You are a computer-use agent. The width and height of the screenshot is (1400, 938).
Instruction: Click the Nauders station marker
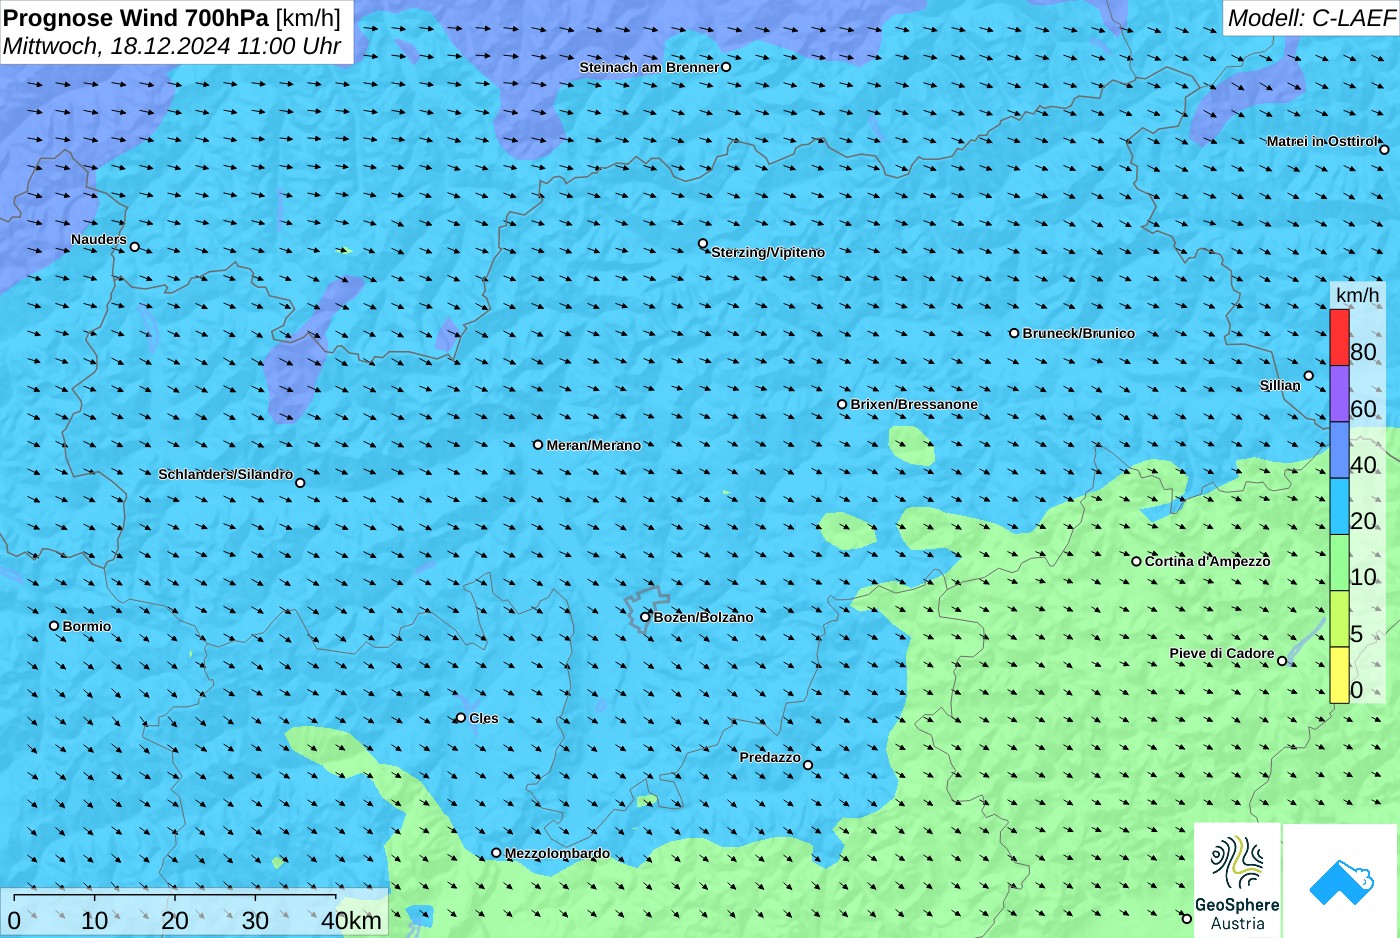coord(135,247)
